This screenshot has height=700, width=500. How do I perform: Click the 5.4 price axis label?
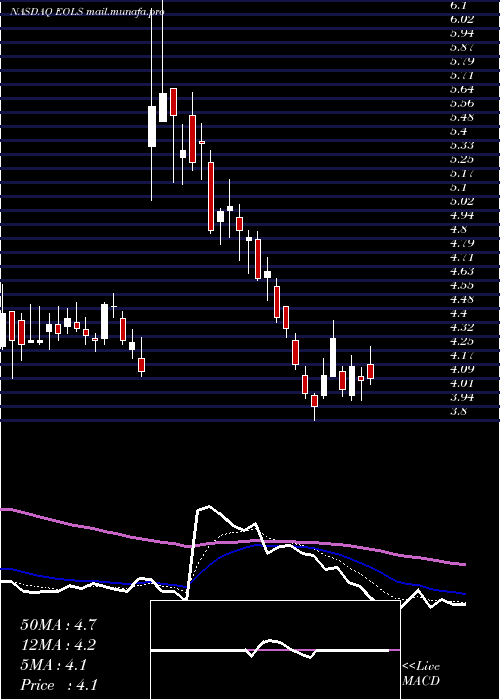tap(458, 131)
